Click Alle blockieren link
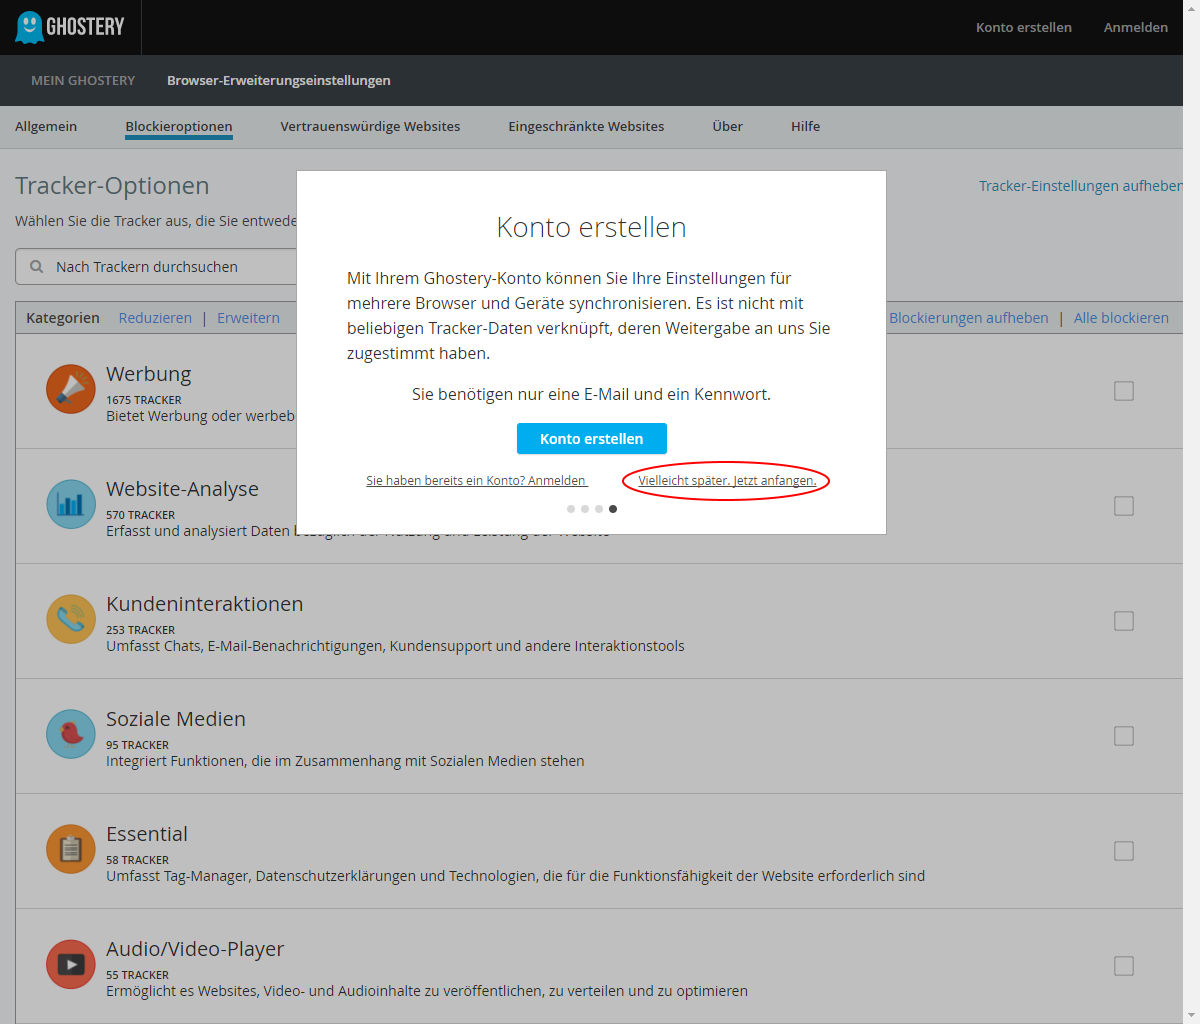Screen dimensions: 1200x1024 pos(1121,318)
